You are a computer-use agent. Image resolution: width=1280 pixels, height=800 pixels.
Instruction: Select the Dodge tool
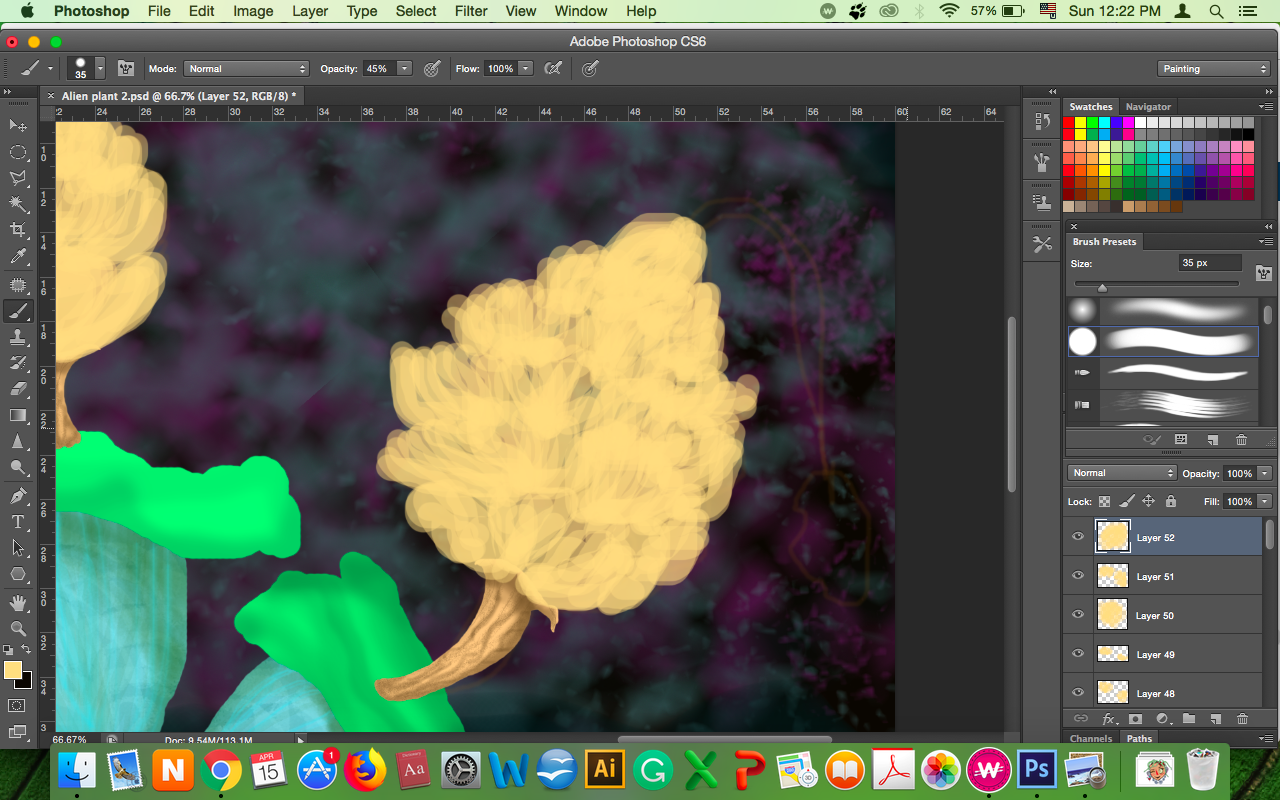click(18, 467)
